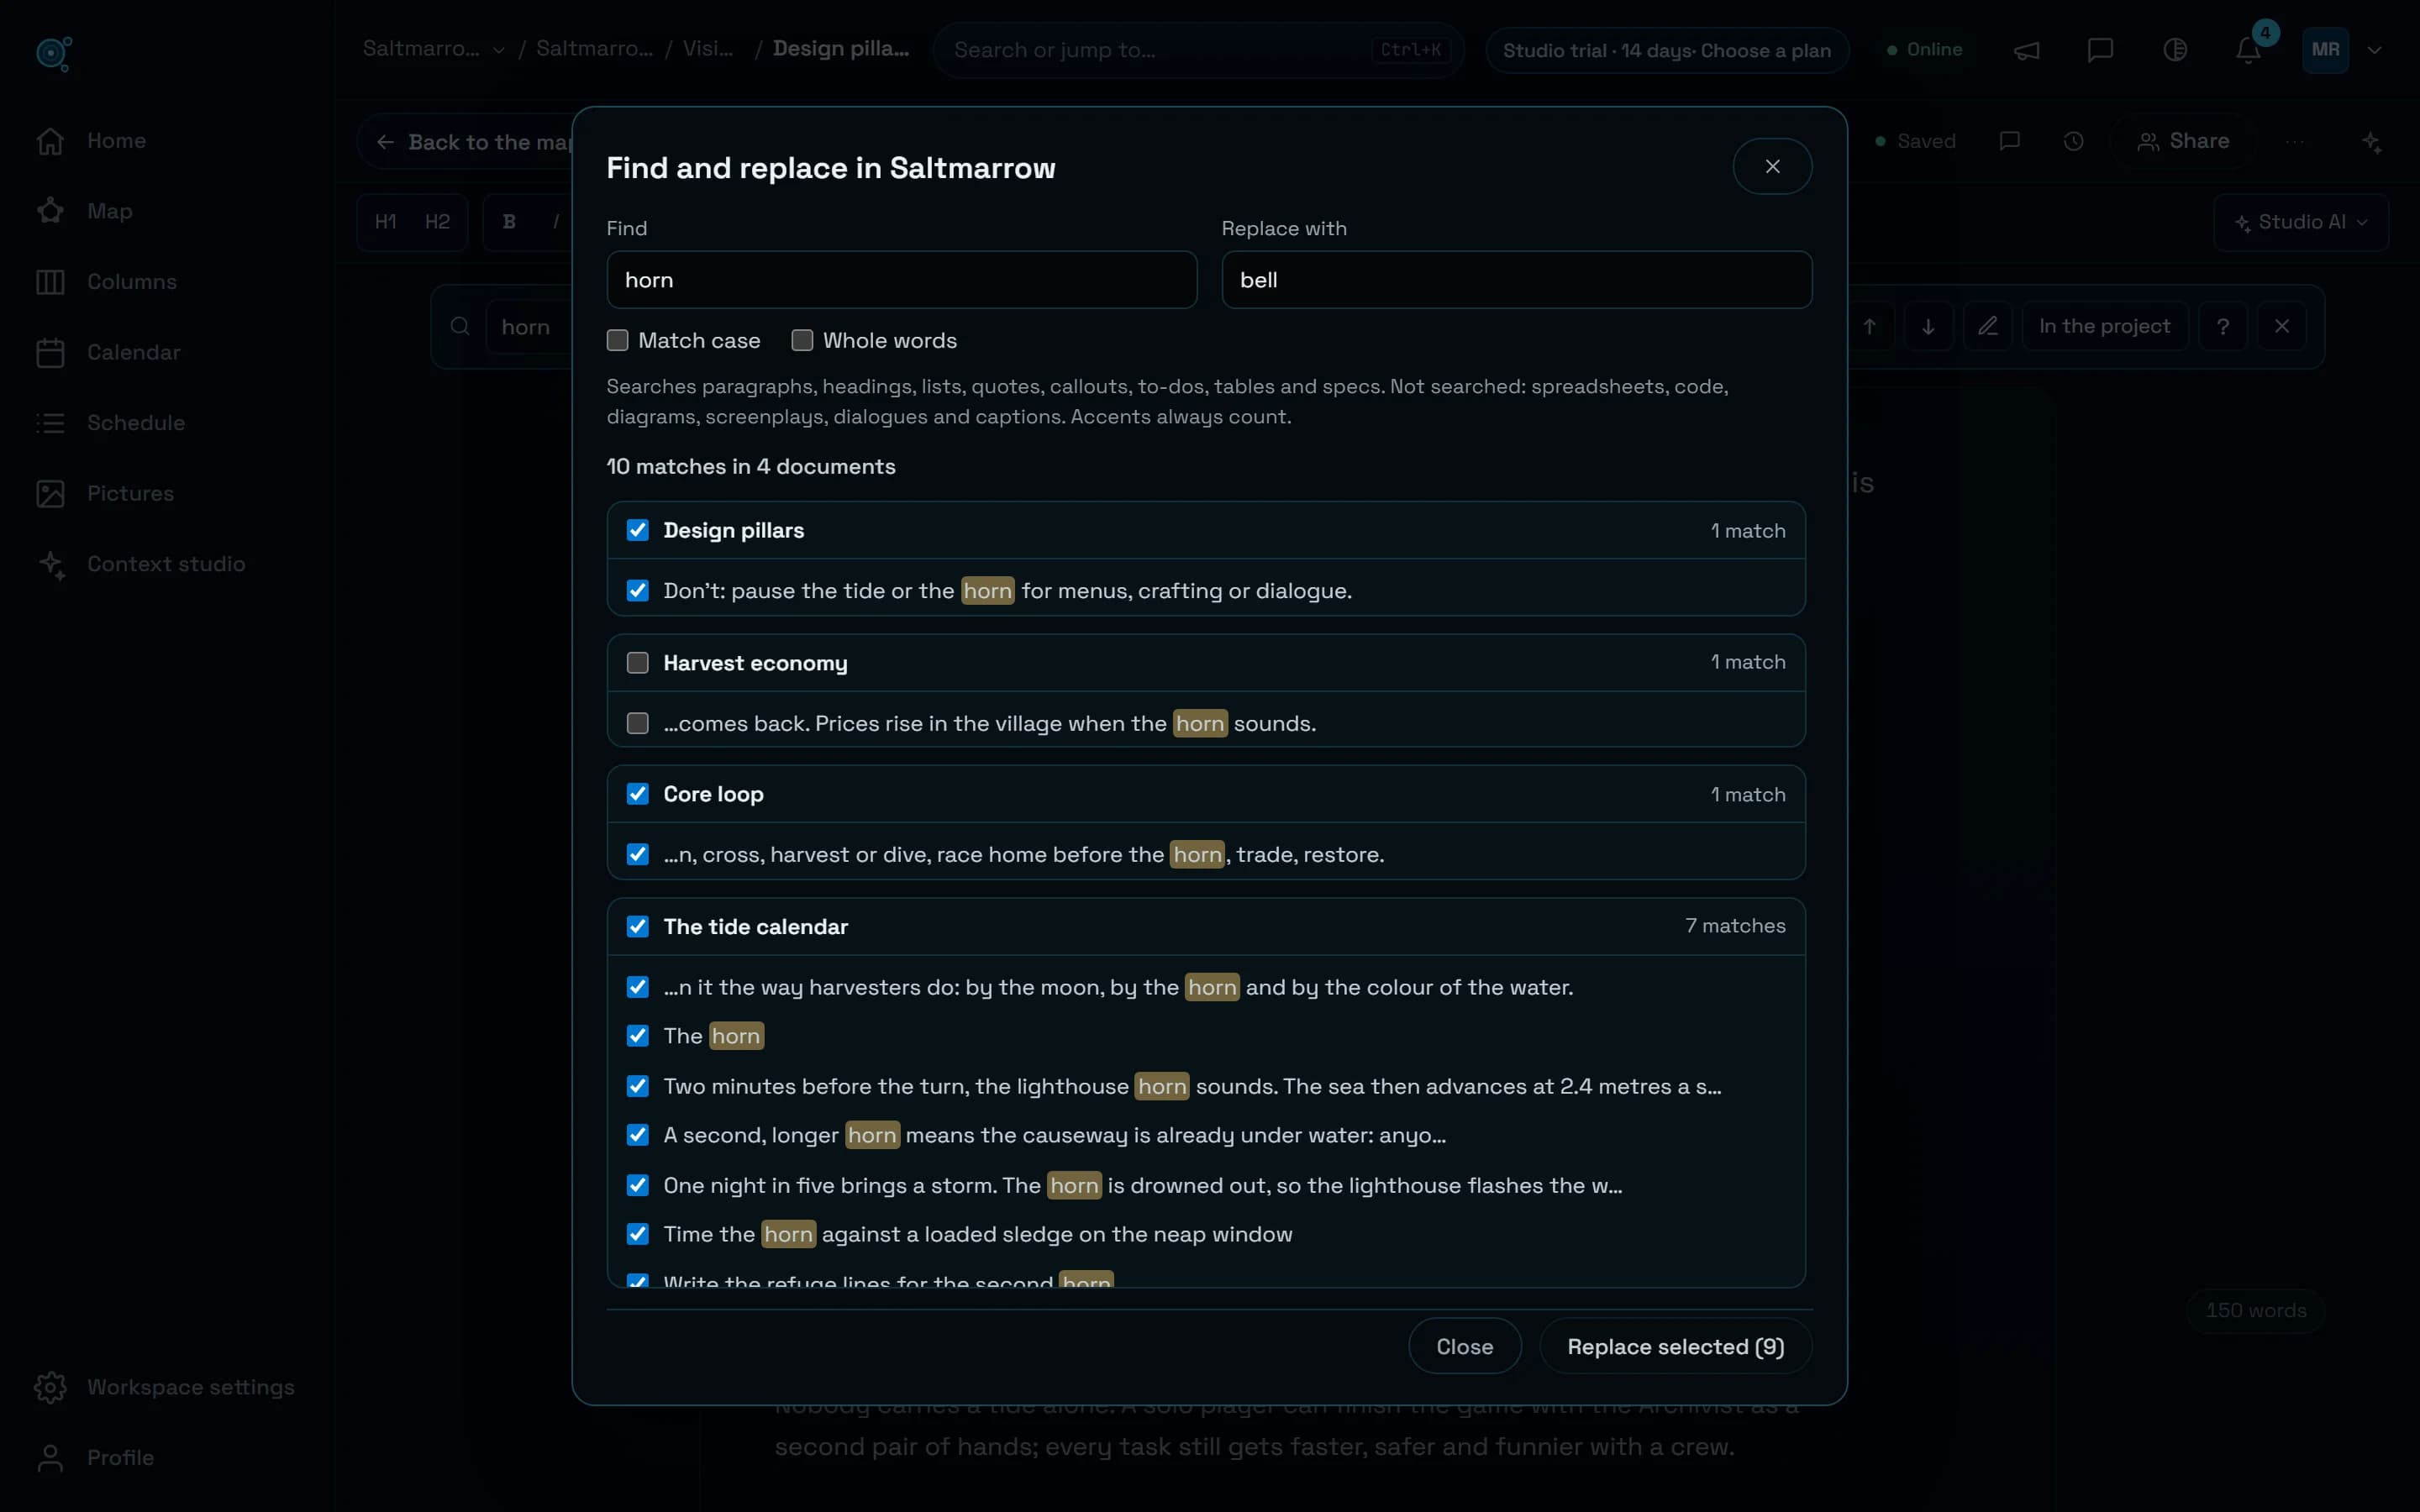Close the Find and replace dialog with X
This screenshot has height=1512, width=2420.
point(1772,166)
